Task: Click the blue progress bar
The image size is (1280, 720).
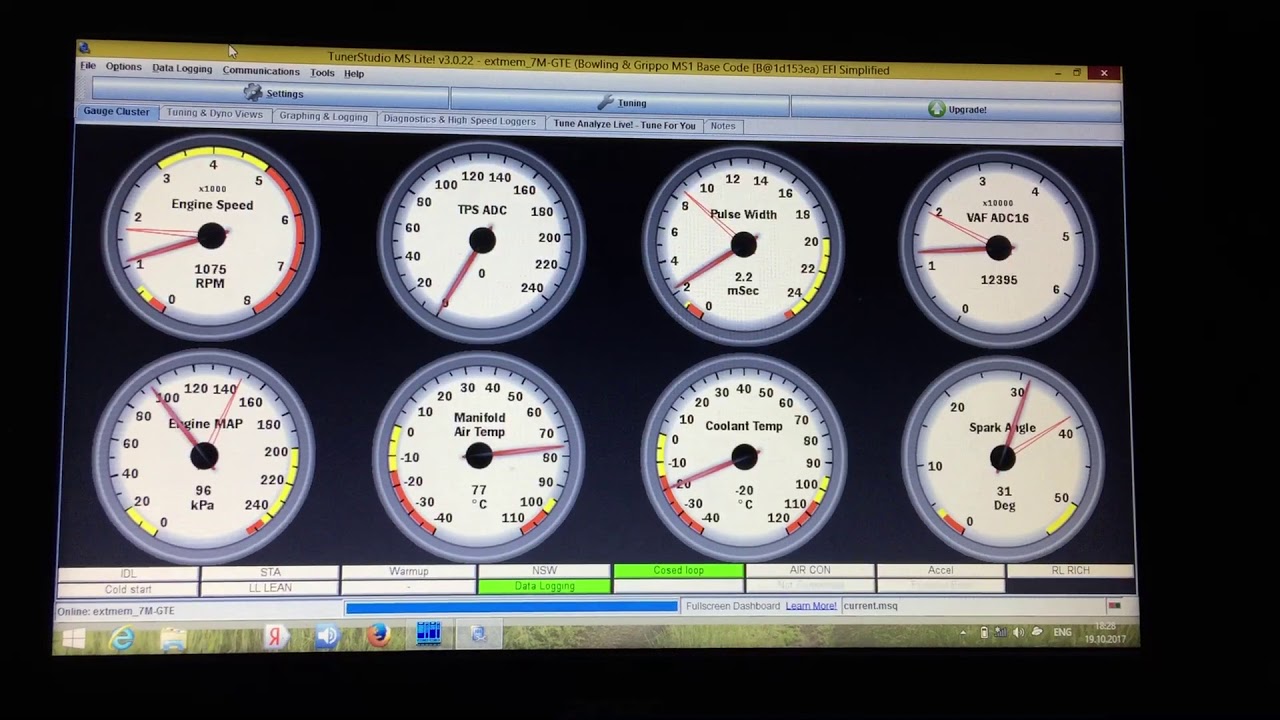Action: tap(511, 606)
